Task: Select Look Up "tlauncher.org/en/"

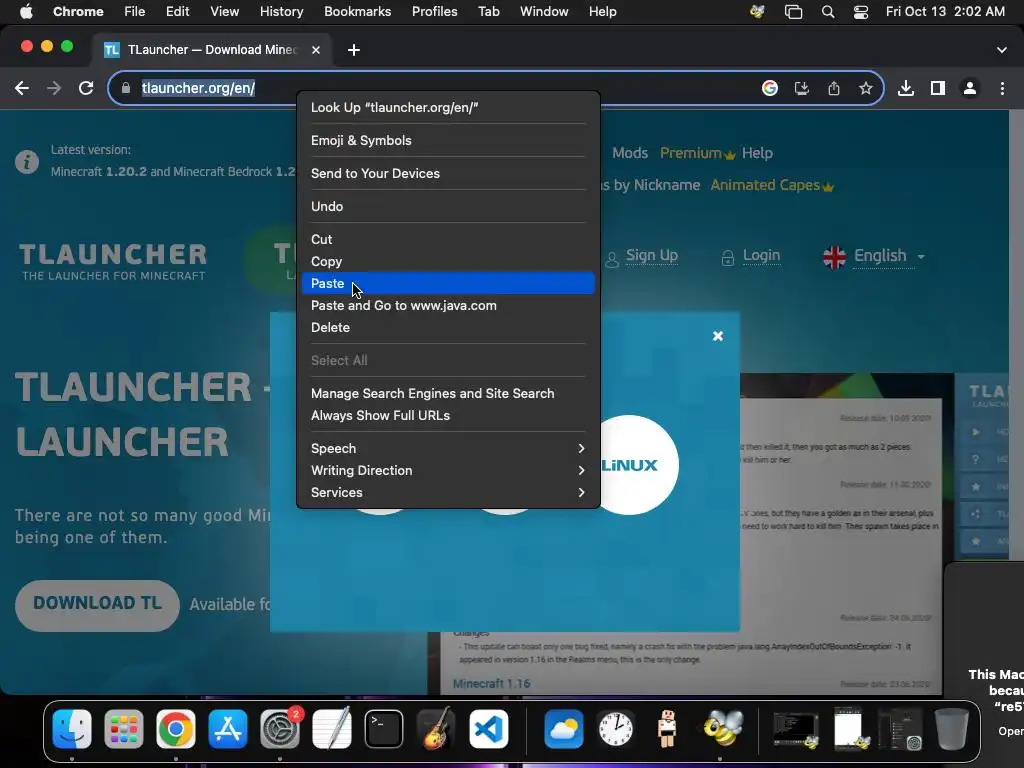Action: (x=448, y=108)
